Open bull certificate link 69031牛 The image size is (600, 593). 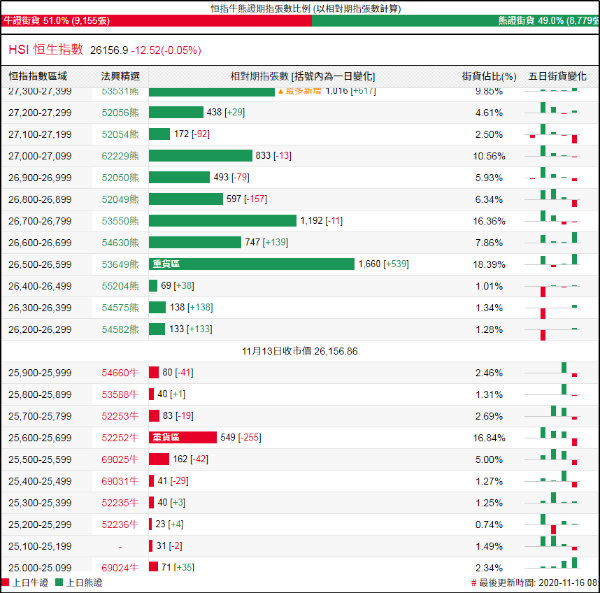coord(120,481)
